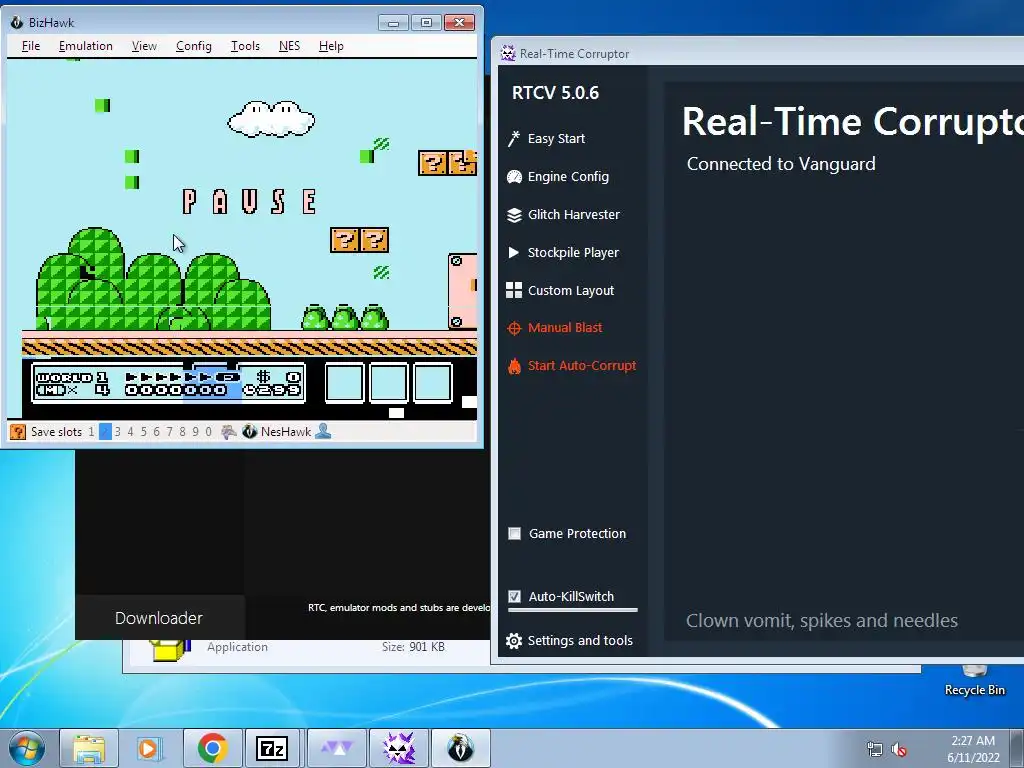
Task: Click the Stockpile Player play icon
Action: pyautogui.click(x=514, y=252)
